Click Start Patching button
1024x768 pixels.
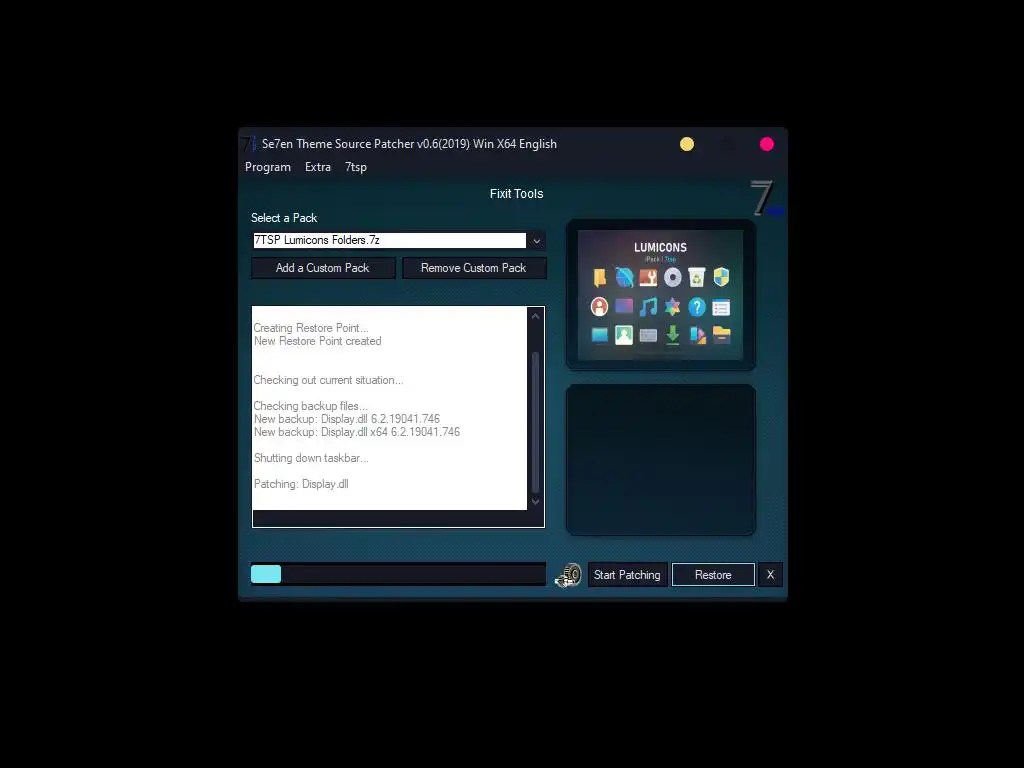pyautogui.click(x=627, y=575)
